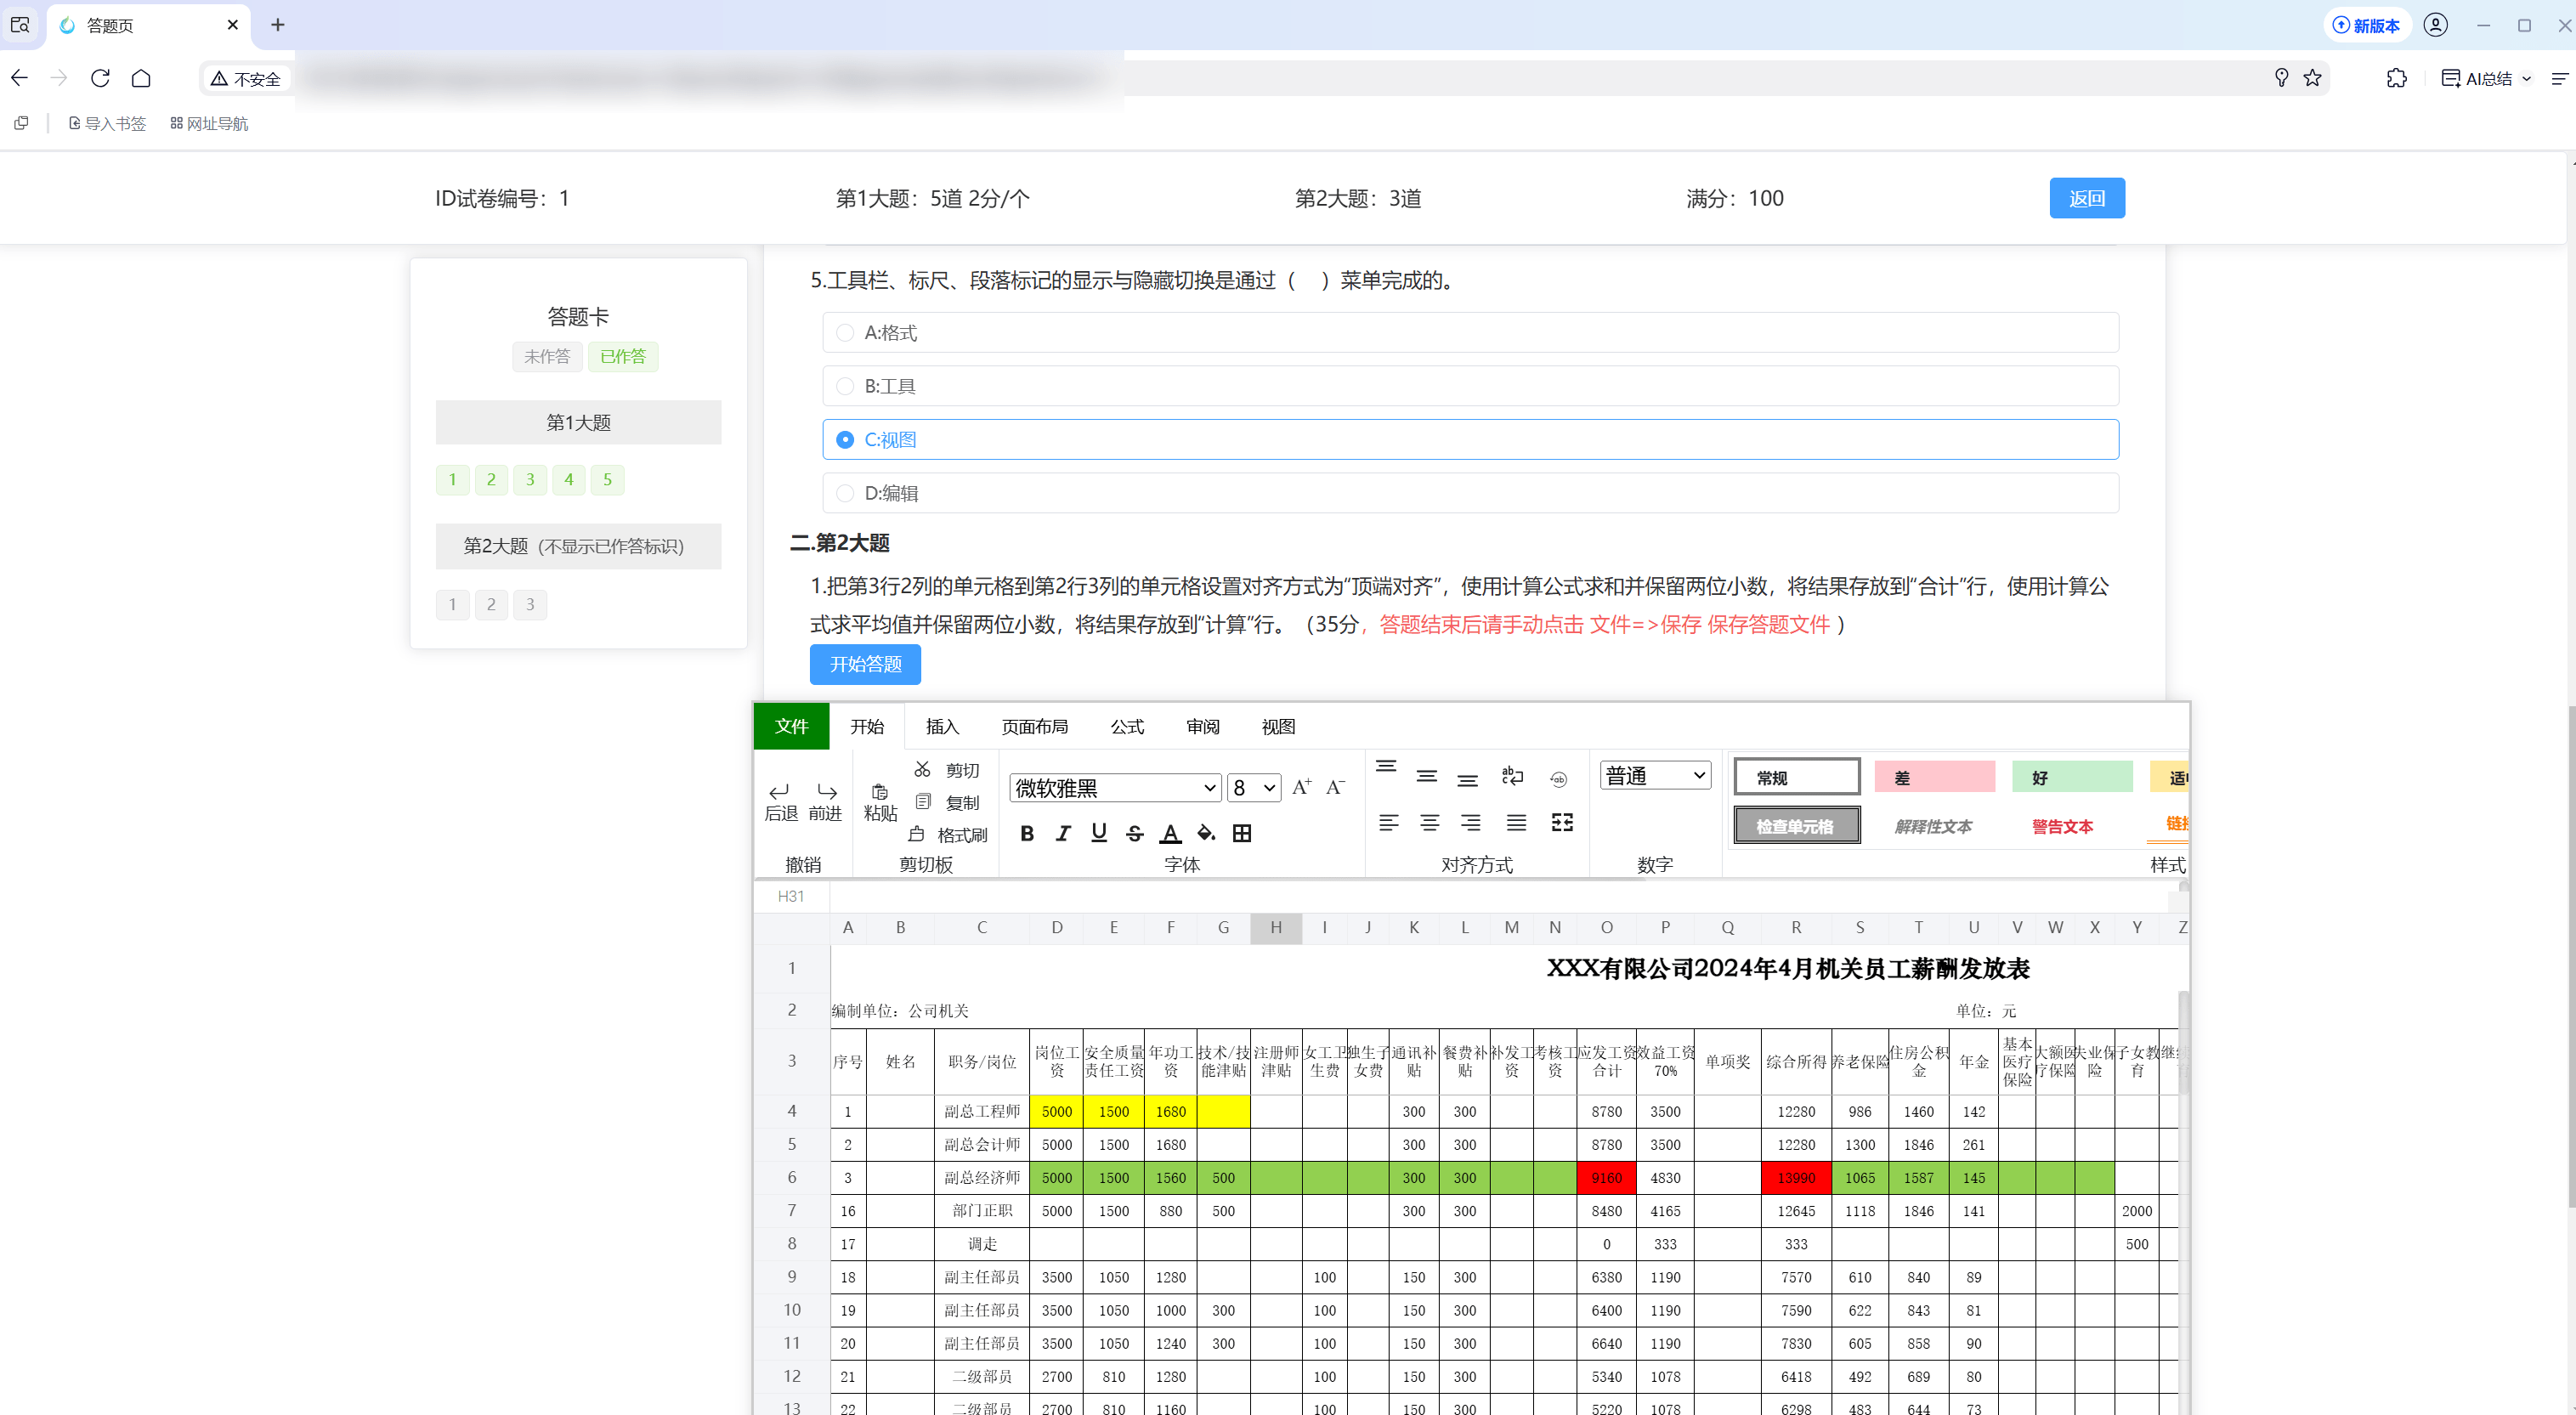Image resolution: width=2576 pixels, height=1415 pixels.
Task: Open the font size dropdown showing 8
Action: click(x=1254, y=788)
